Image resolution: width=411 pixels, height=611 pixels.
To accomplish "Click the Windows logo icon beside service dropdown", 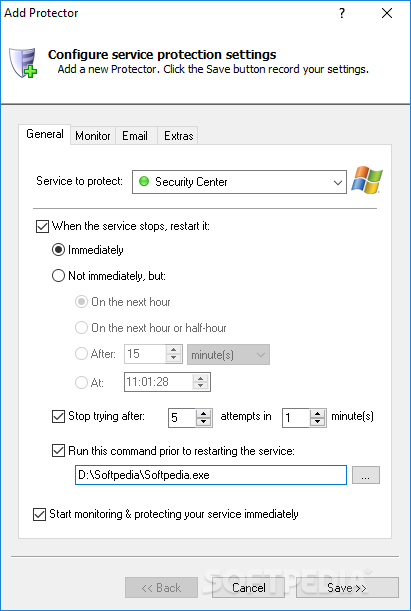I will (367, 180).
